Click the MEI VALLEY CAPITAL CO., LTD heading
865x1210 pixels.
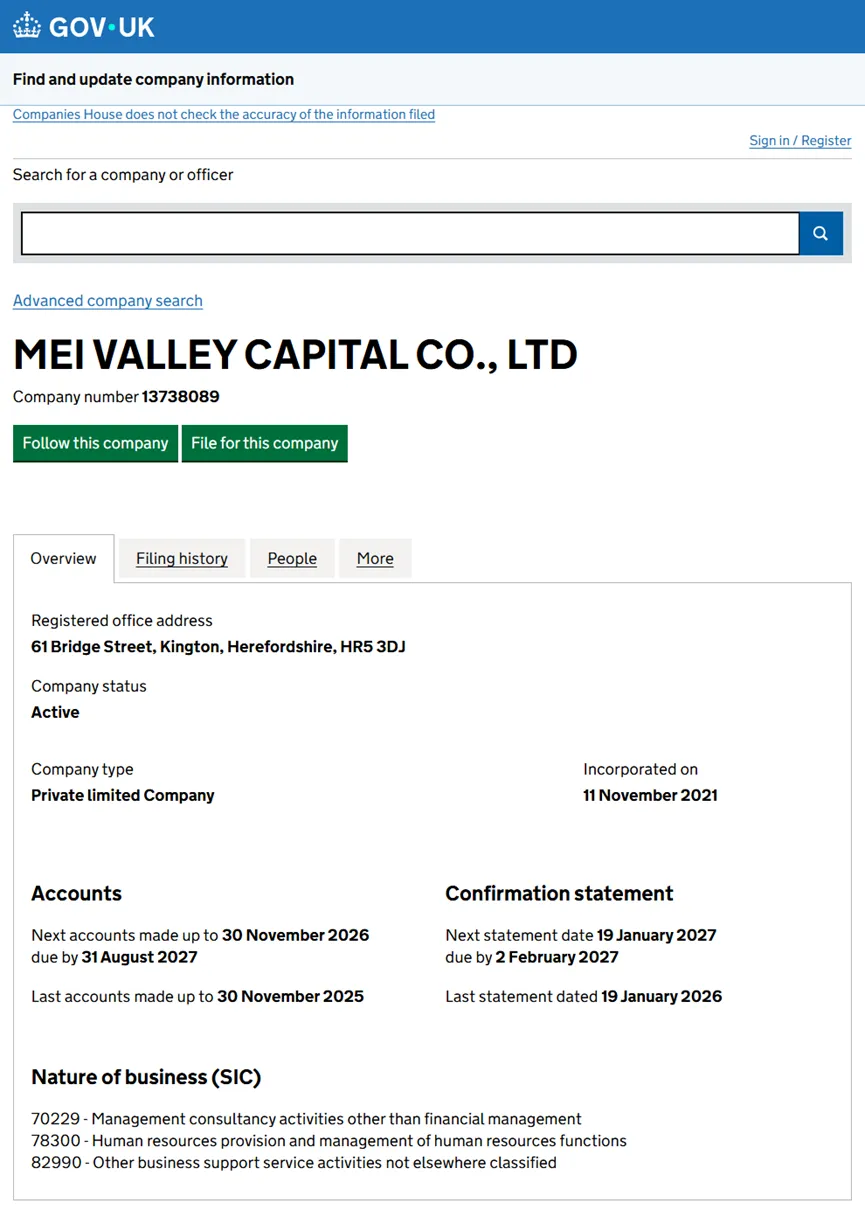pyautogui.click(x=295, y=354)
